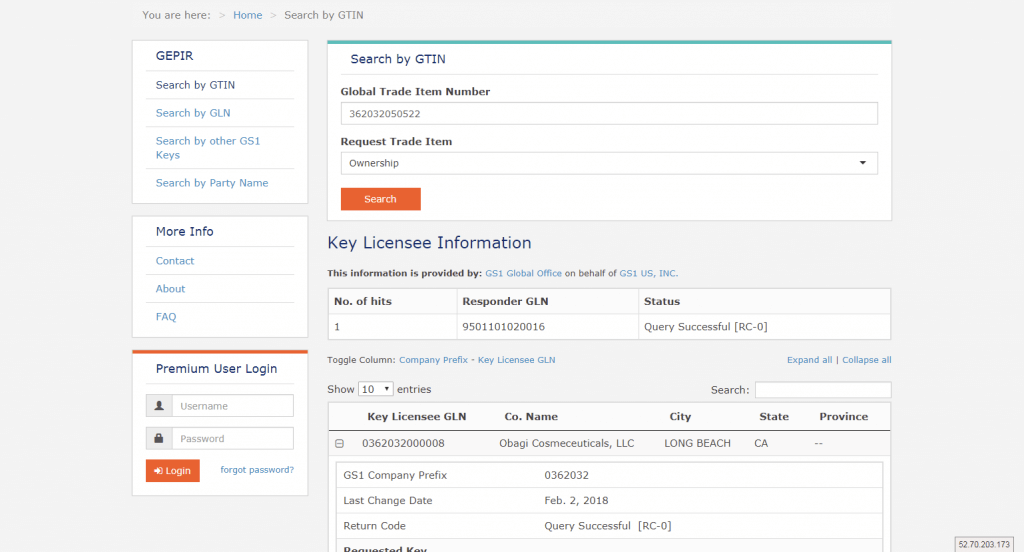Select Search by GTIN sidebar item

coord(195,85)
